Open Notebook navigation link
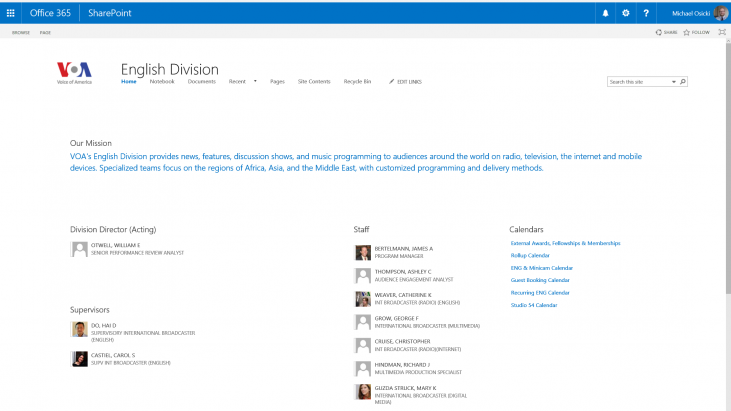This screenshot has width=731, height=411. point(162,82)
